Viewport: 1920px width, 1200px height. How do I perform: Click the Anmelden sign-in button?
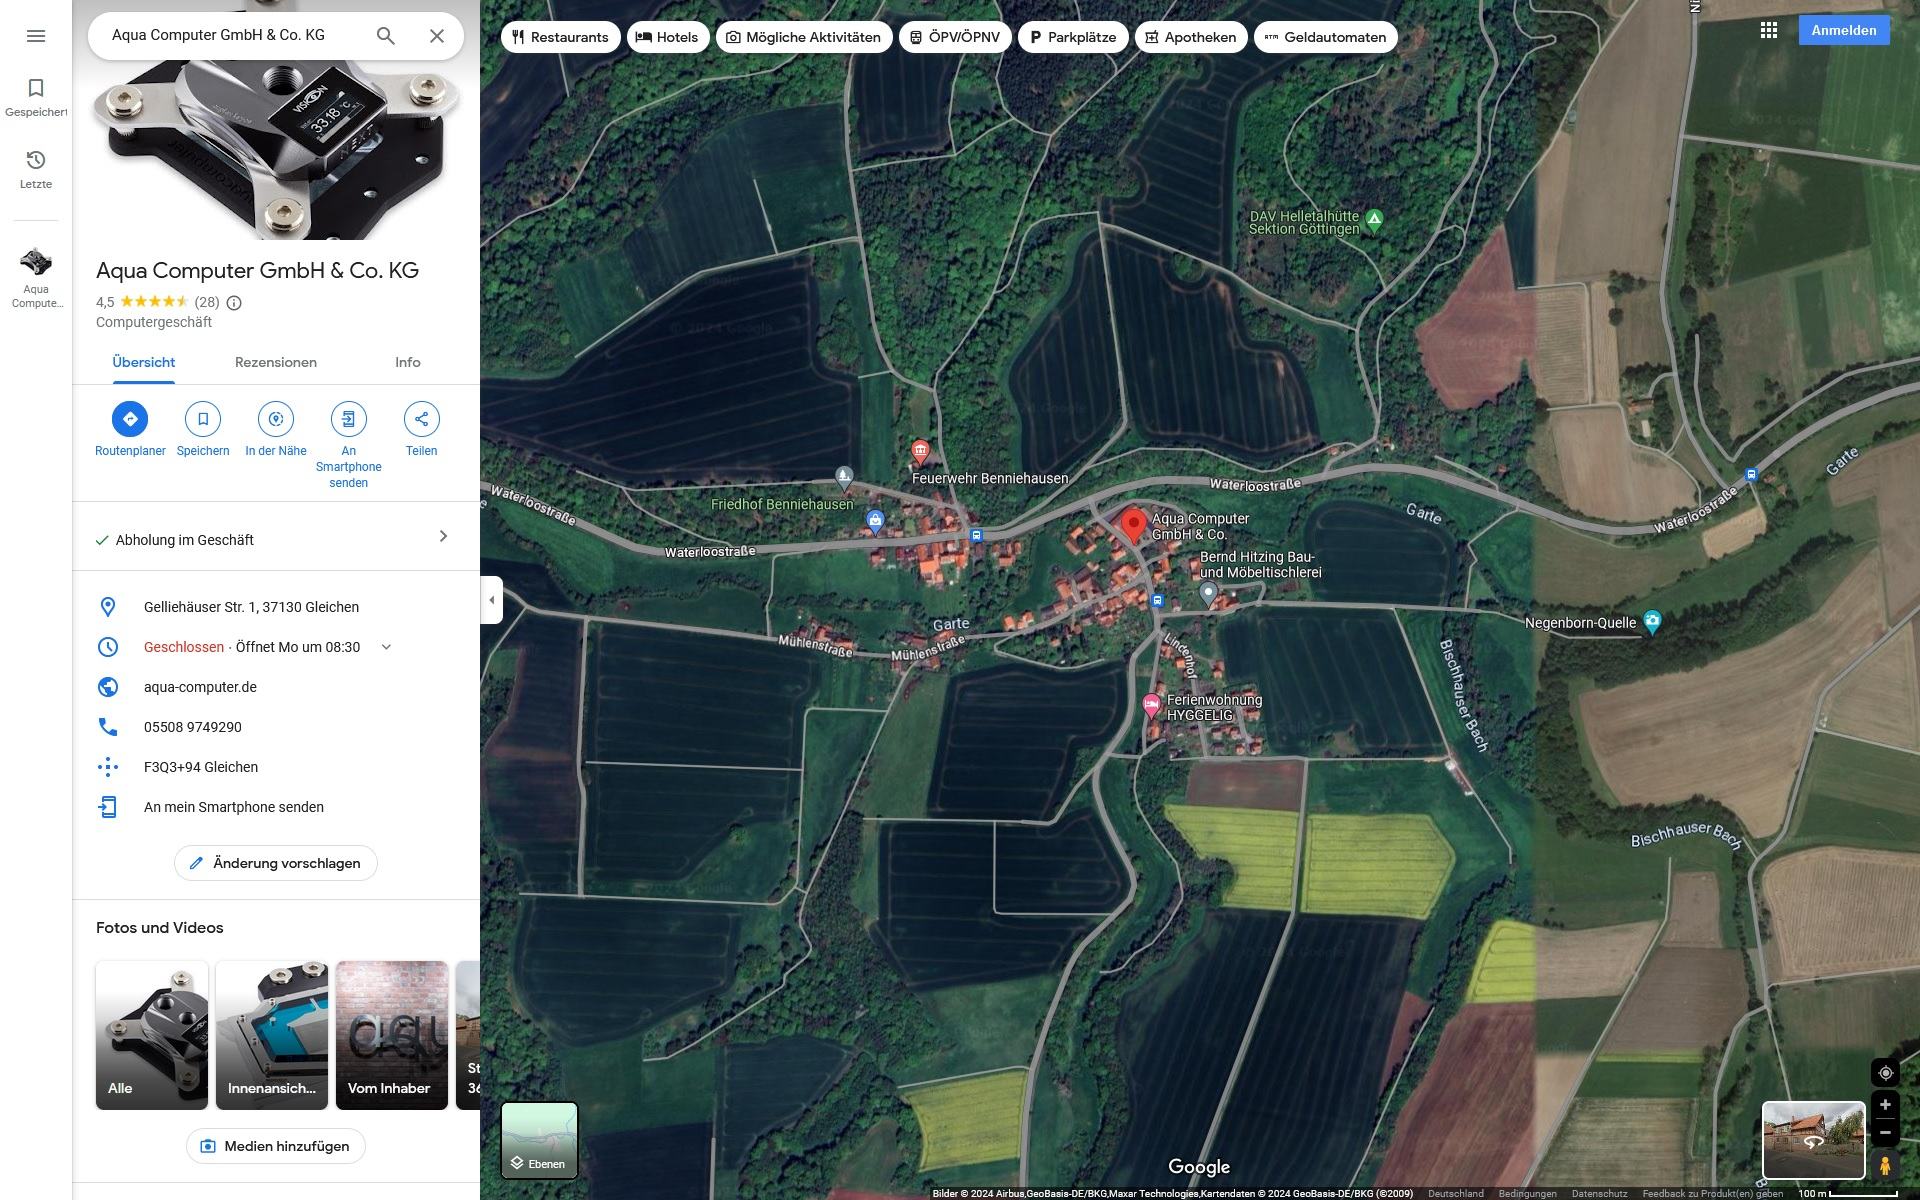coord(1844,30)
